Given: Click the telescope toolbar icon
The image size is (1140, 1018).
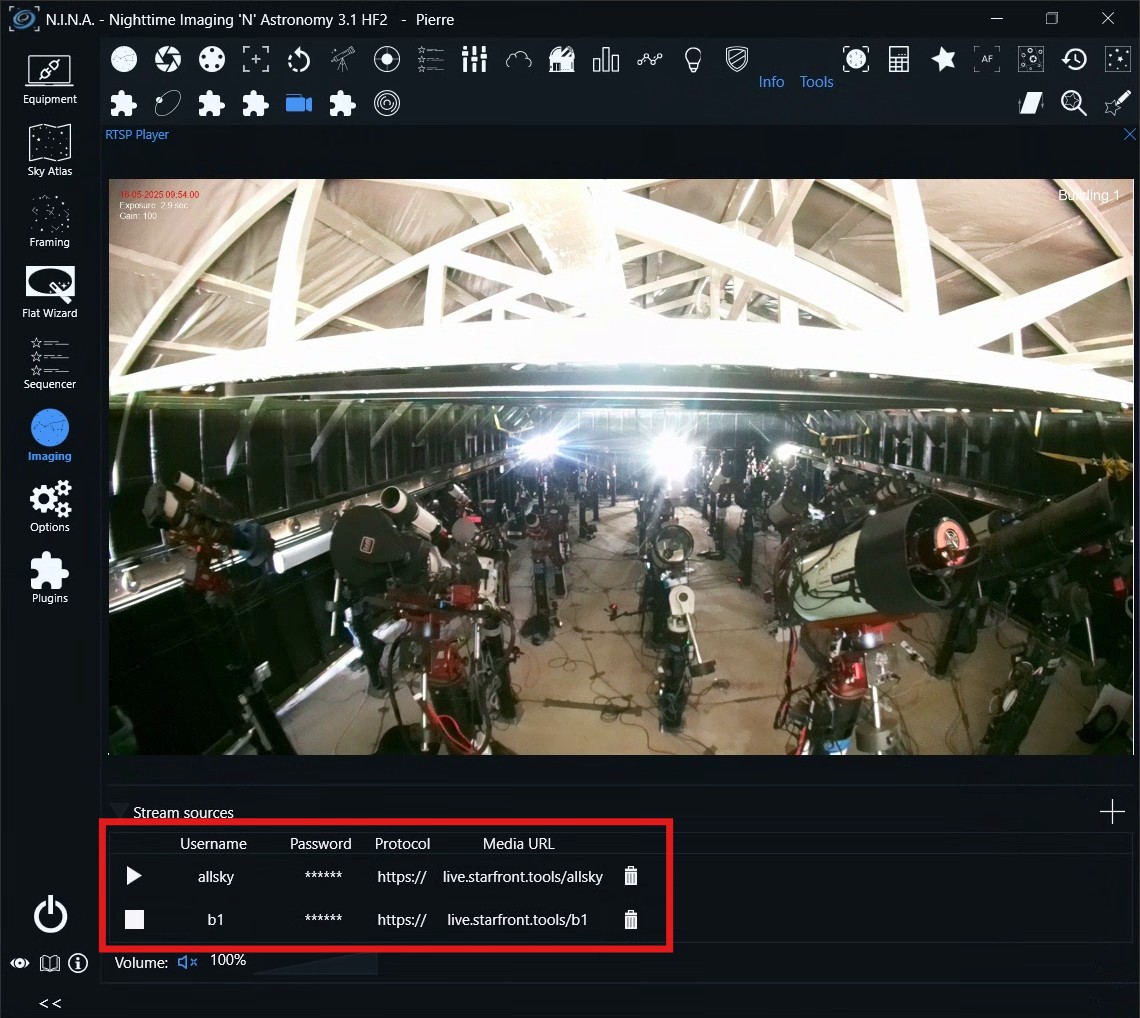Looking at the screenshot, I should click(x=343, y=60).
